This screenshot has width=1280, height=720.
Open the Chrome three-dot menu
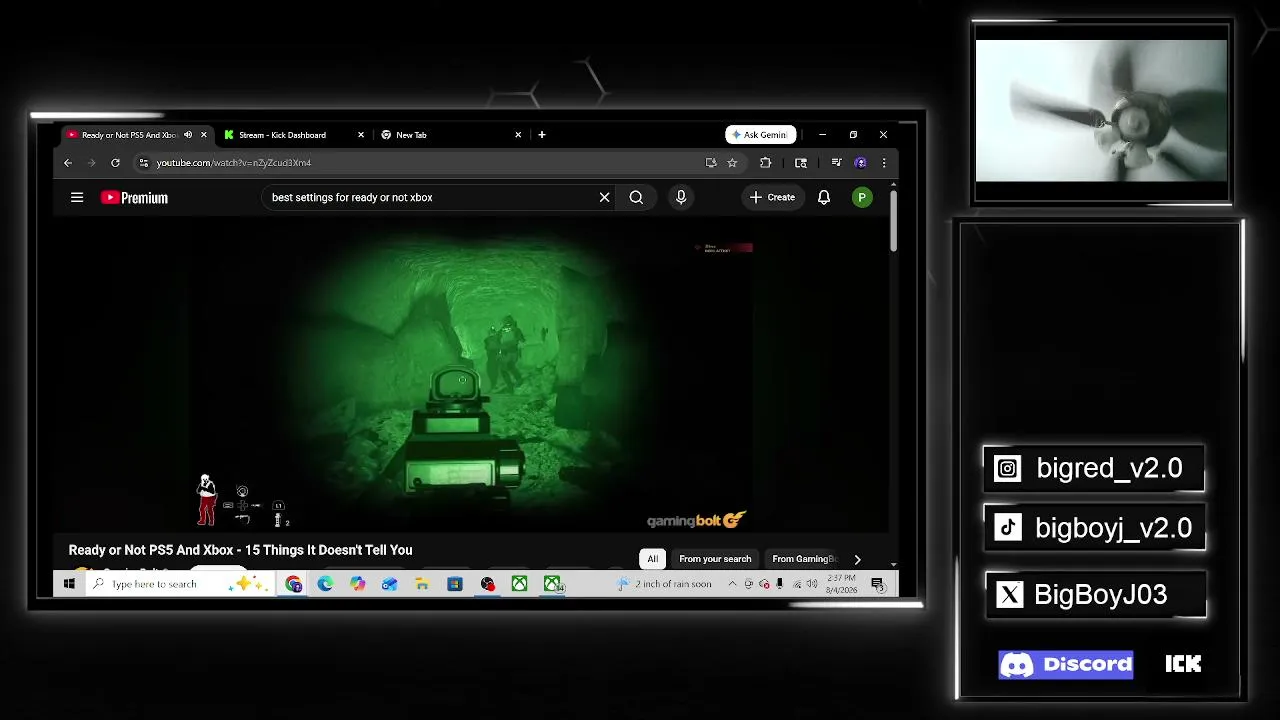click(883, 163)
